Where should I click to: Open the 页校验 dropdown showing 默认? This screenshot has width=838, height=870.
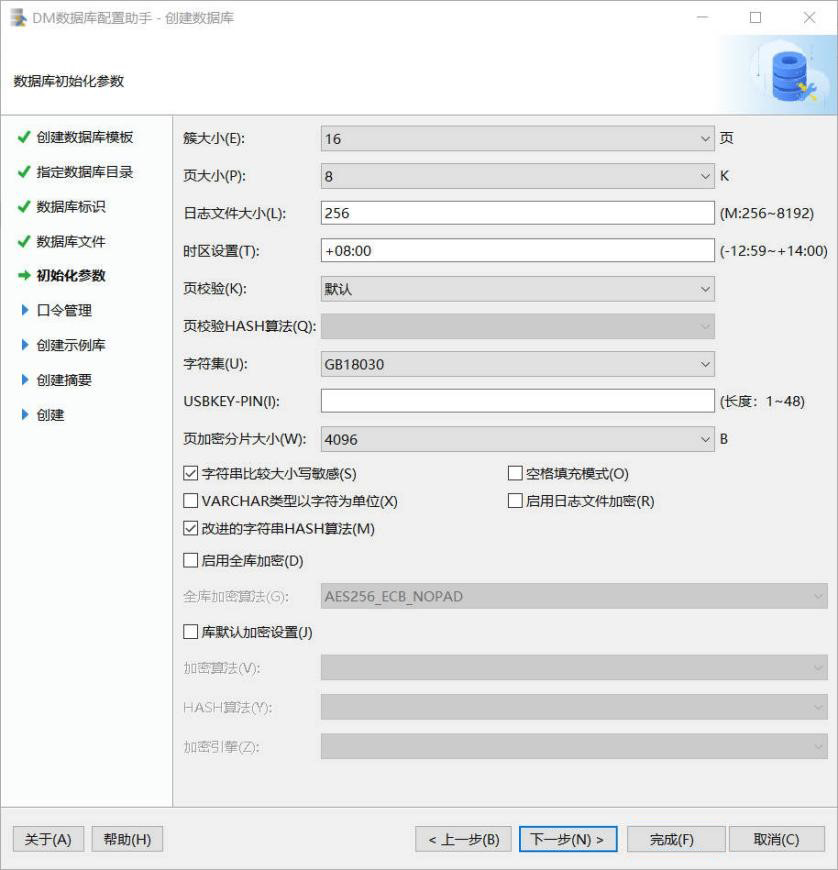point(517,290)
